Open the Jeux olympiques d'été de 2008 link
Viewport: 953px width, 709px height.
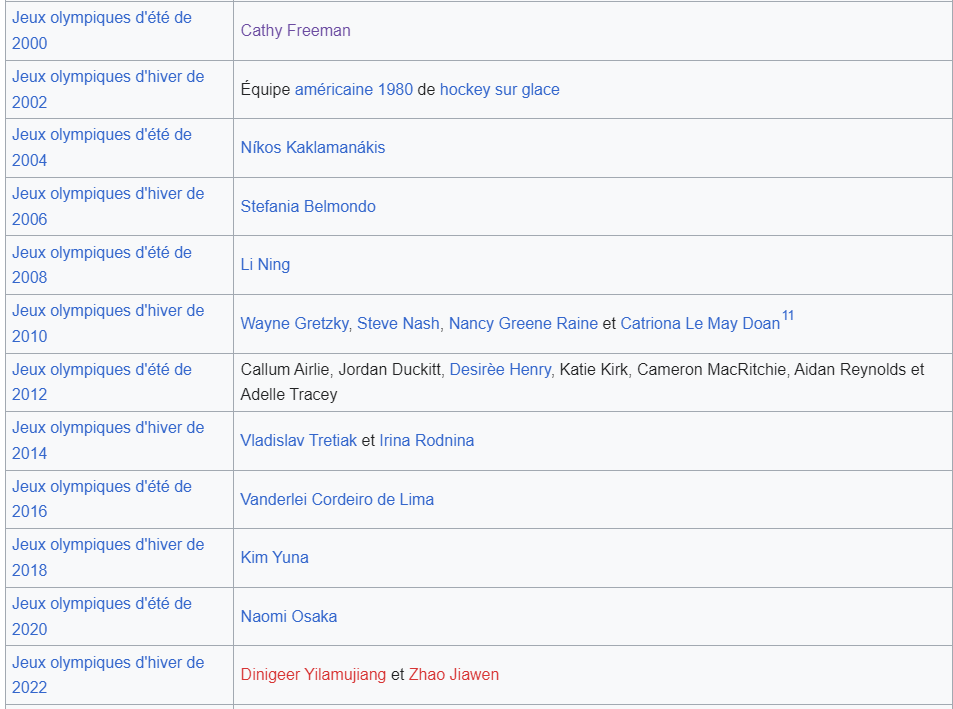click(101, 265)
